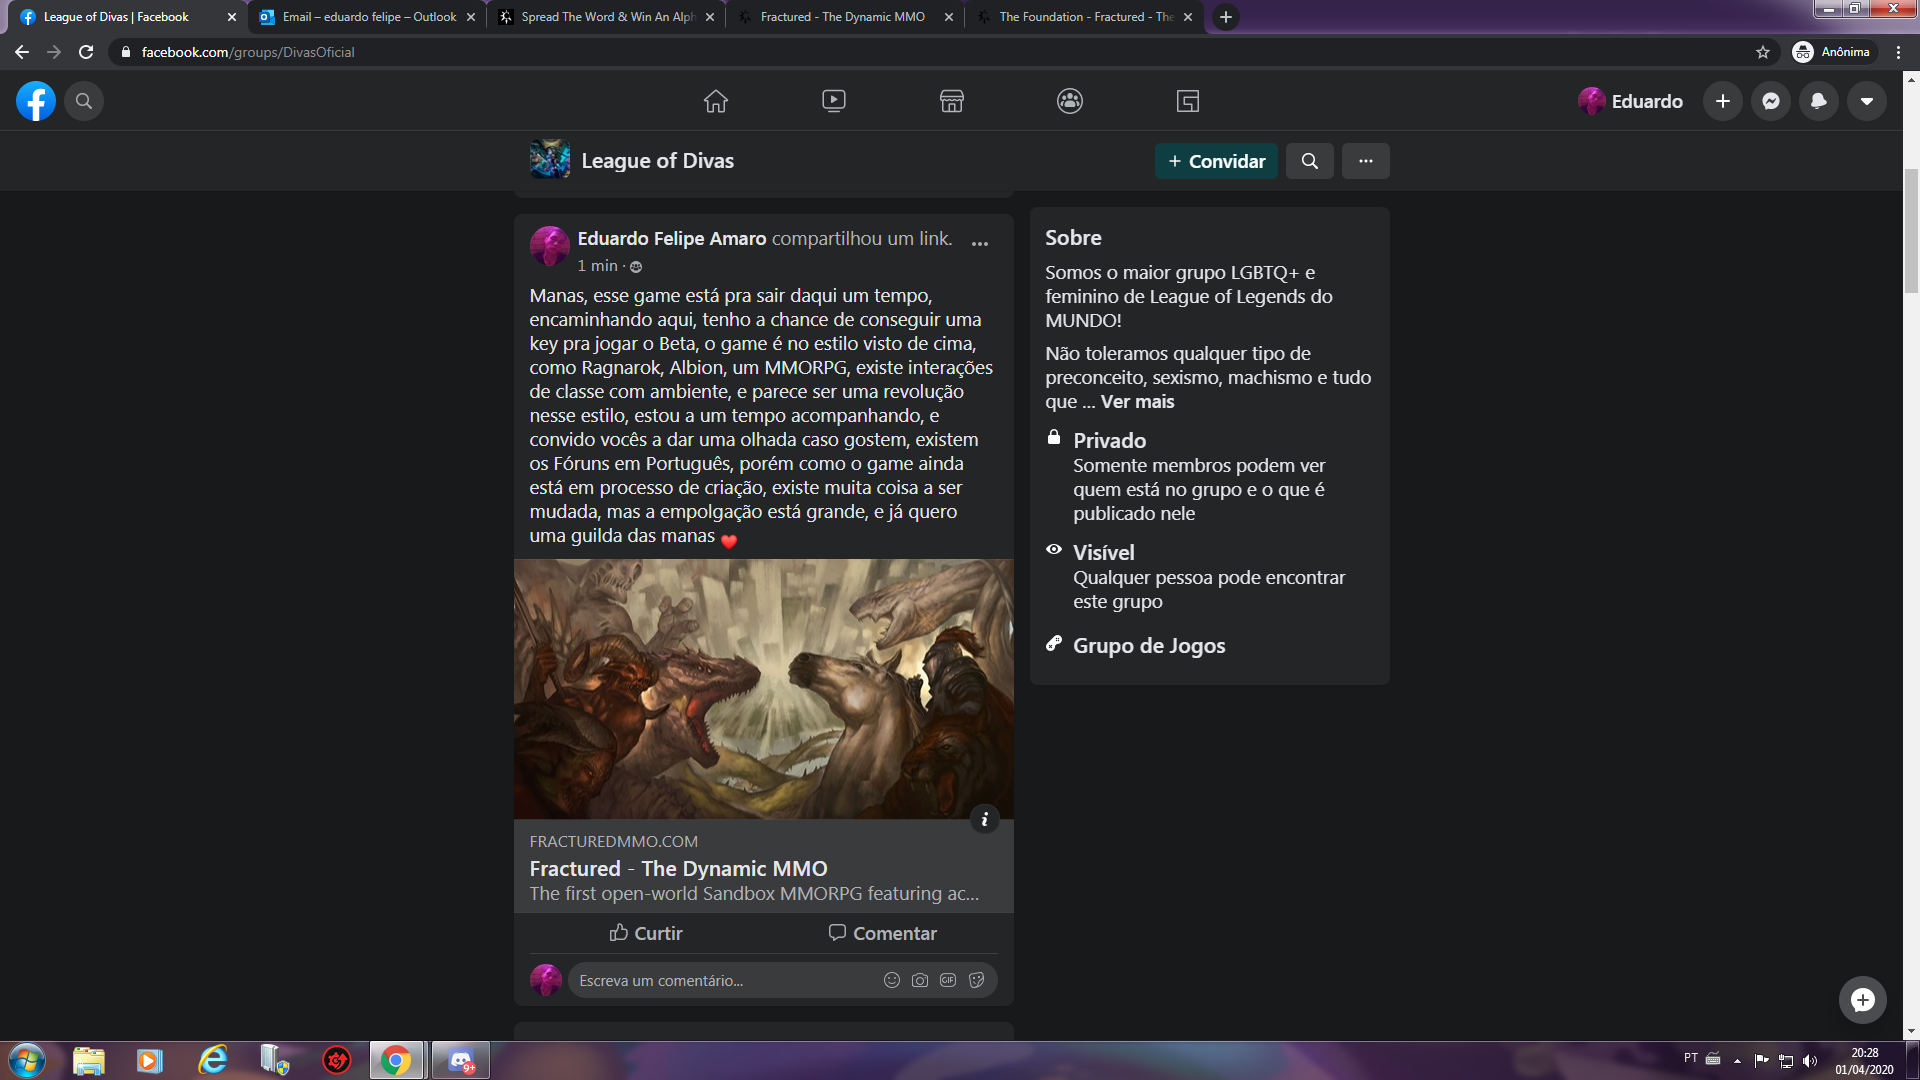The width and height of the screenshot is (1920, 1080).
Task: Reload the current page
Action: coord(86,52)
